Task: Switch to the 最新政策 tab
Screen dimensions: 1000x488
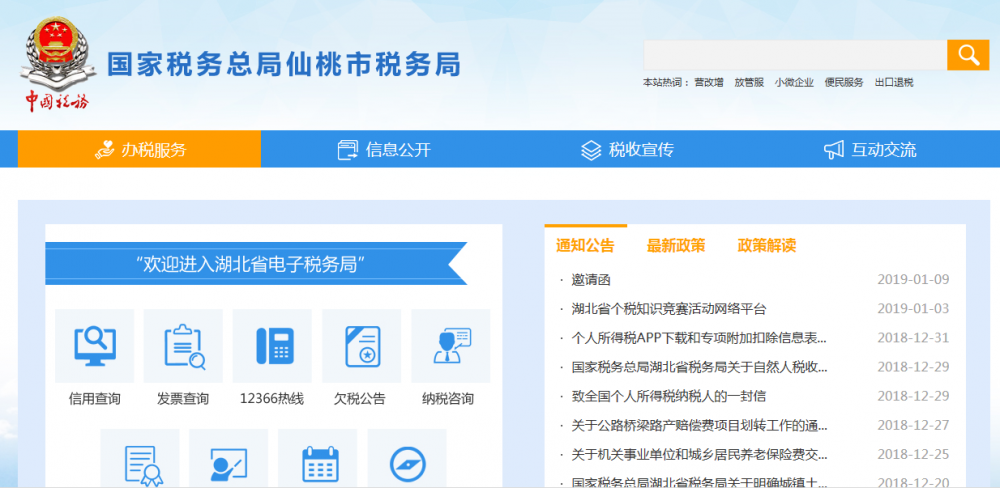Action: [x=676, y=245]
